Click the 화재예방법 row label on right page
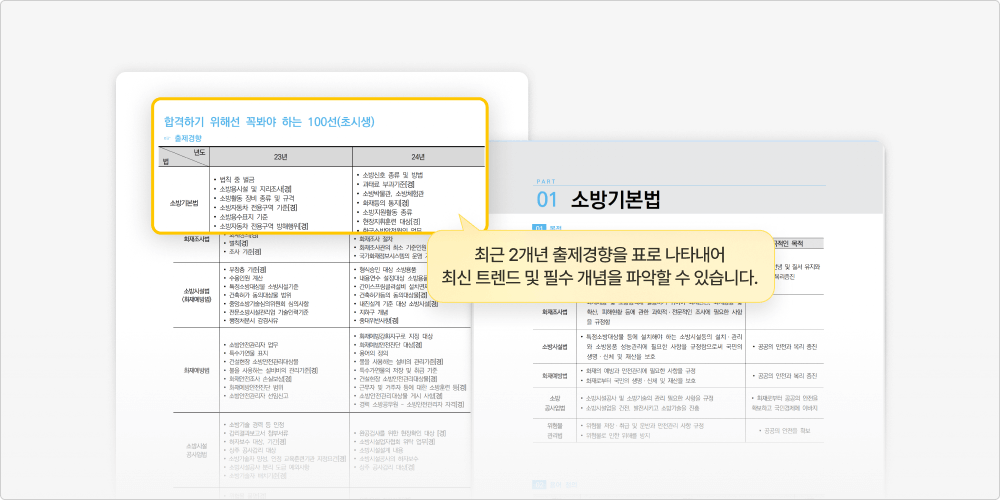Image resolution: width=1000 pixels, height=500 pixels. (x=555, y=376)
